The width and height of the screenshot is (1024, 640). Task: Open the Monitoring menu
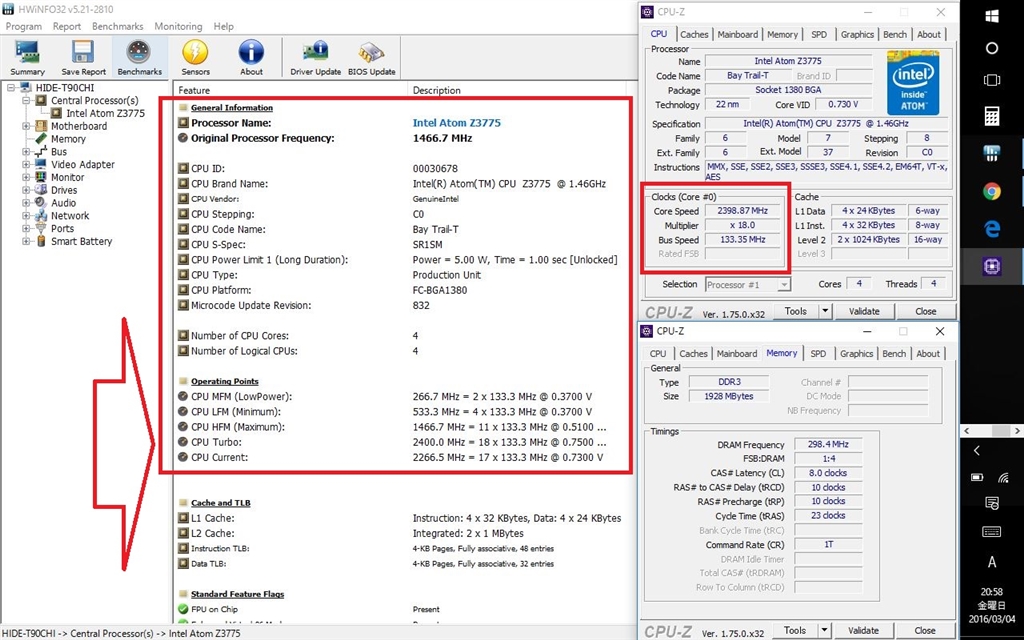(x=178, y=26)
